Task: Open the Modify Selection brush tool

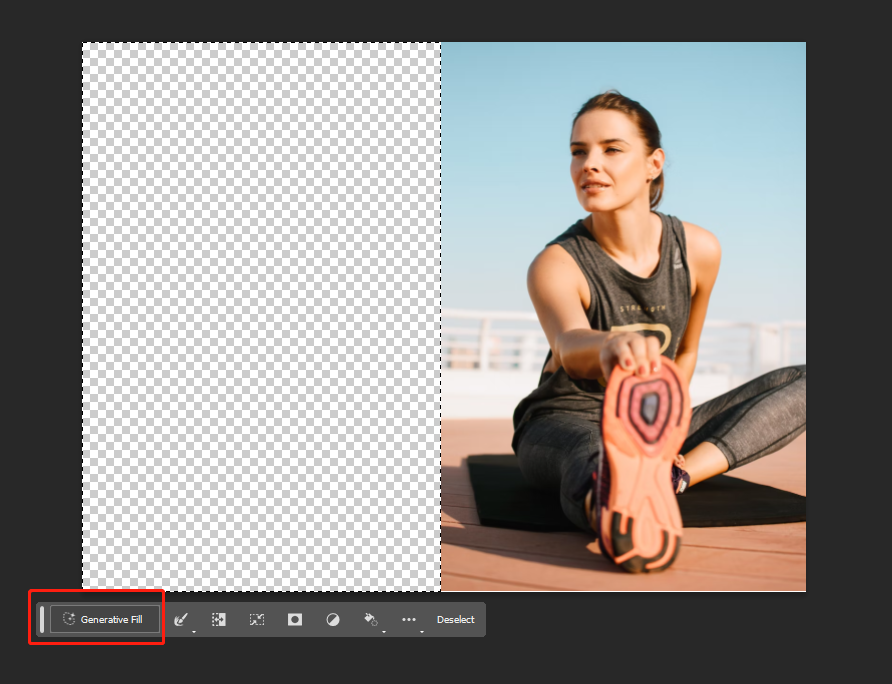Action: (181, 619)
